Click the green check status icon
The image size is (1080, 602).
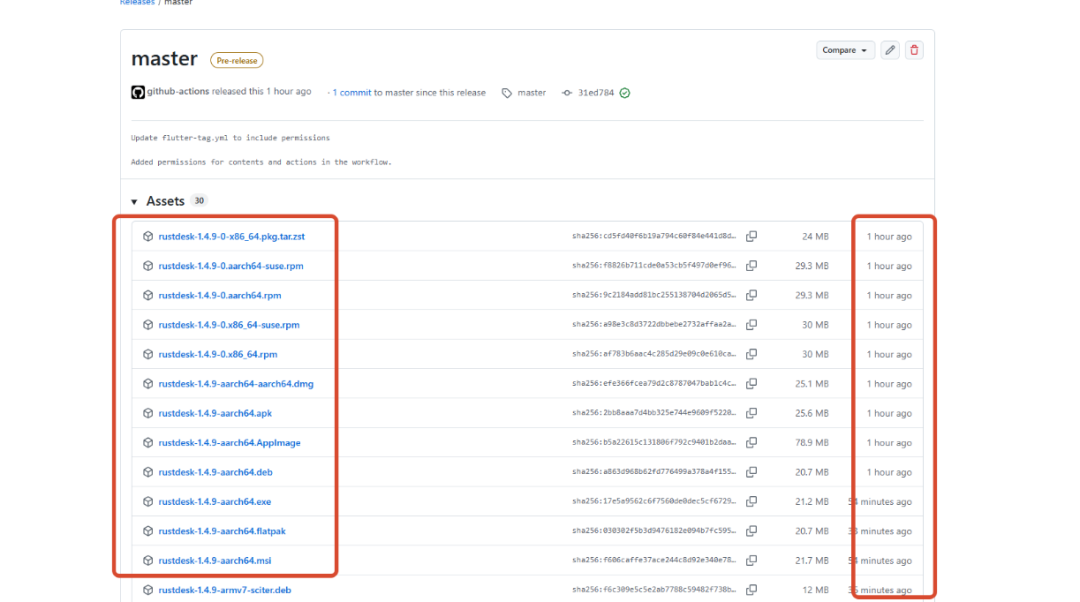[x=625, y=92]
